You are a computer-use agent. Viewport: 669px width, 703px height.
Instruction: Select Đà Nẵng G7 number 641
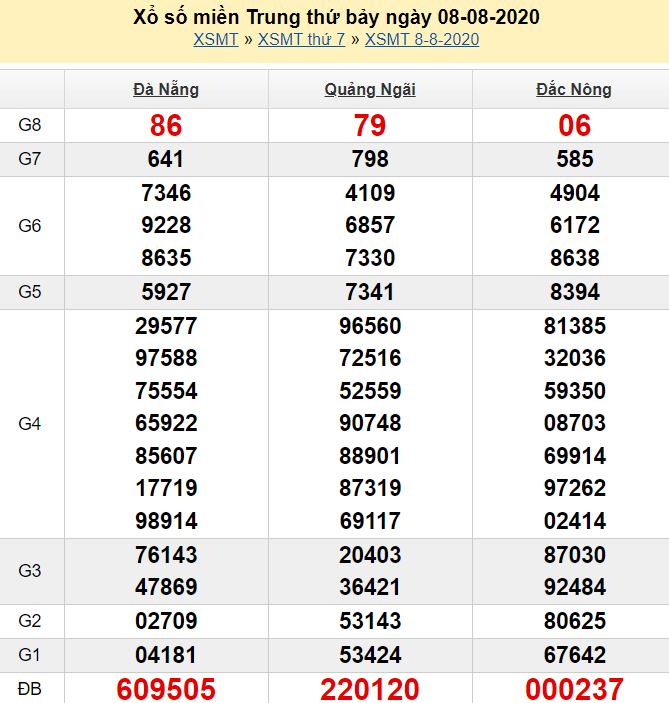click(x=166, y=159)
